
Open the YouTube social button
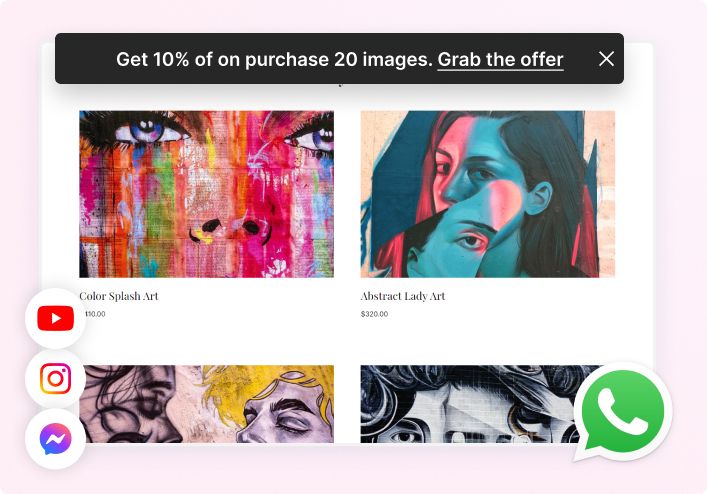point(55,318)
